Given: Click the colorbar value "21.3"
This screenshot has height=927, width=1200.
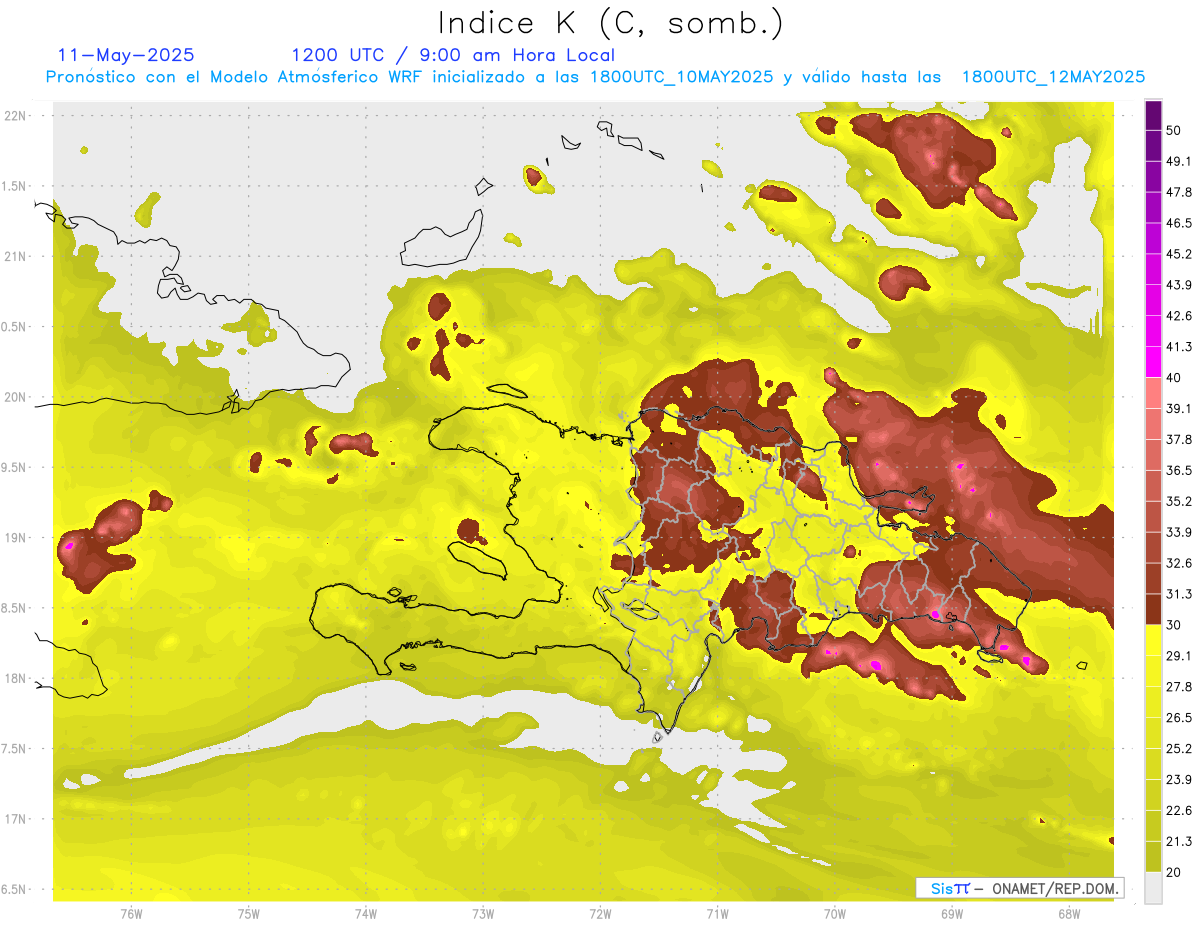Looking at the screenshot, I should [x=1179, y=841].
